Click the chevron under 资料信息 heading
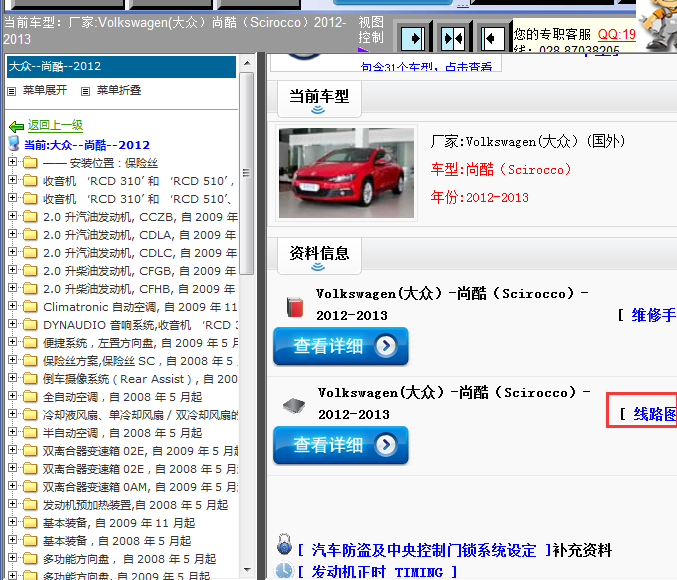 318,267
